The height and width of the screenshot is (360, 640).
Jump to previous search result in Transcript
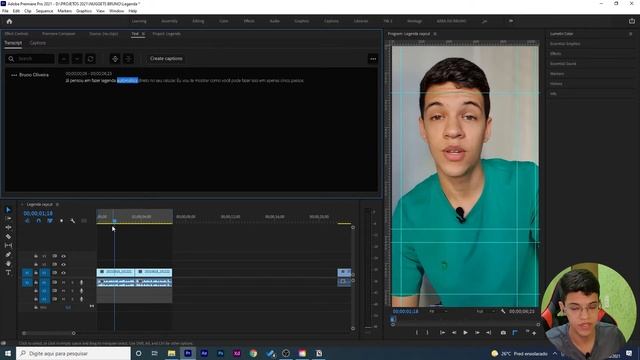(x=64, y=59)
